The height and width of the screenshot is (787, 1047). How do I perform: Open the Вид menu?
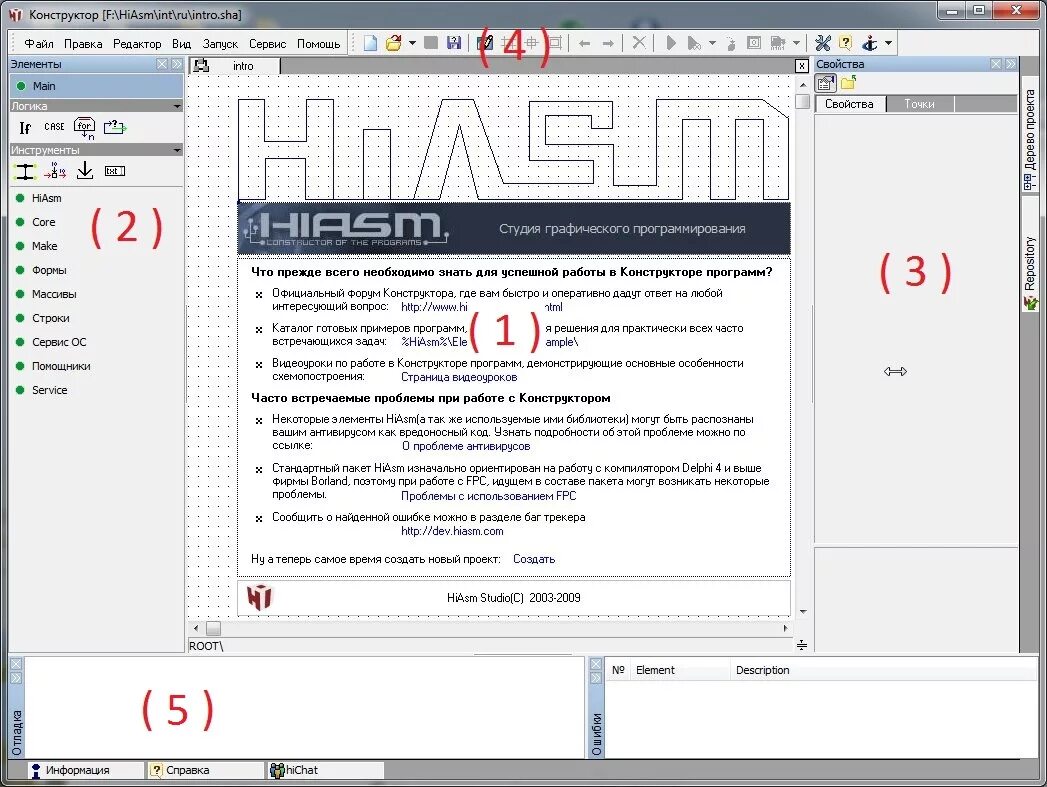[181, 44]
